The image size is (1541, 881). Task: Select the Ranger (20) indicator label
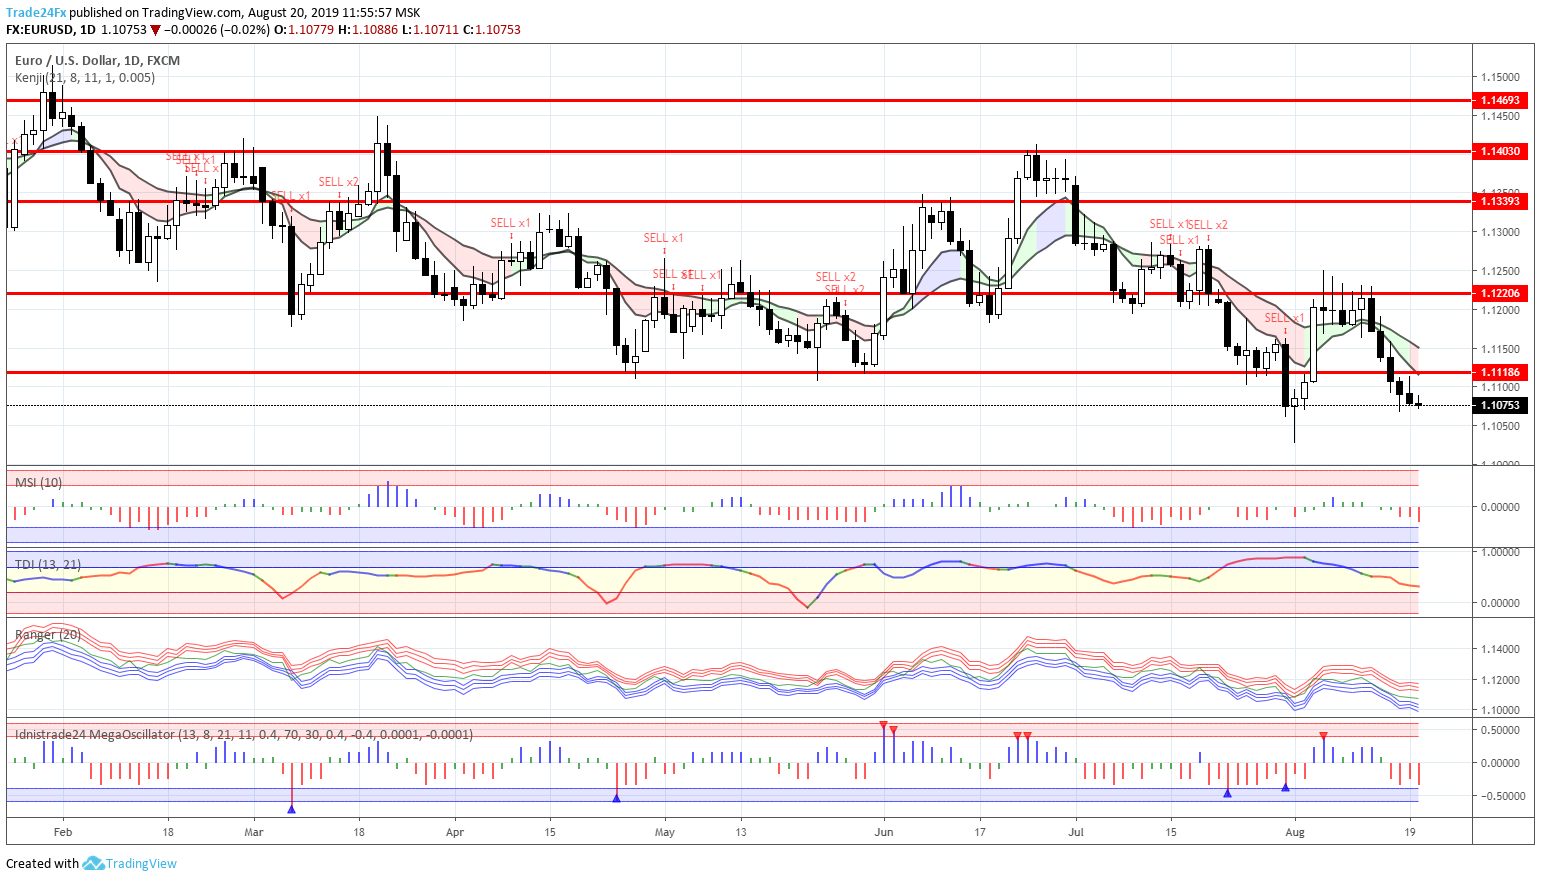[48, 634]
